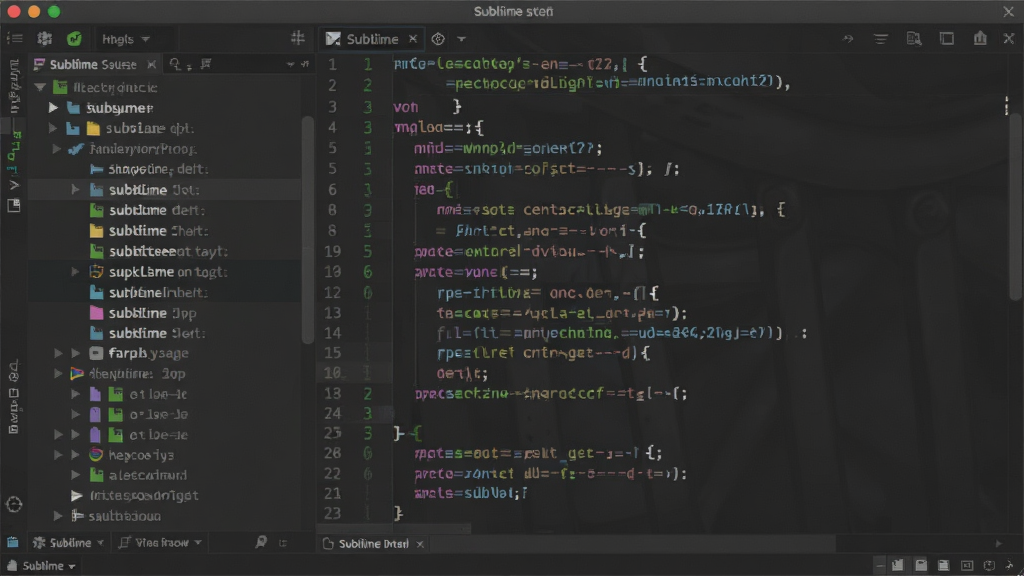This screenshot has height=576, width=1024.
Task: Click the sidebar vertical scrollbar
Action: click(x=308, y=230)
